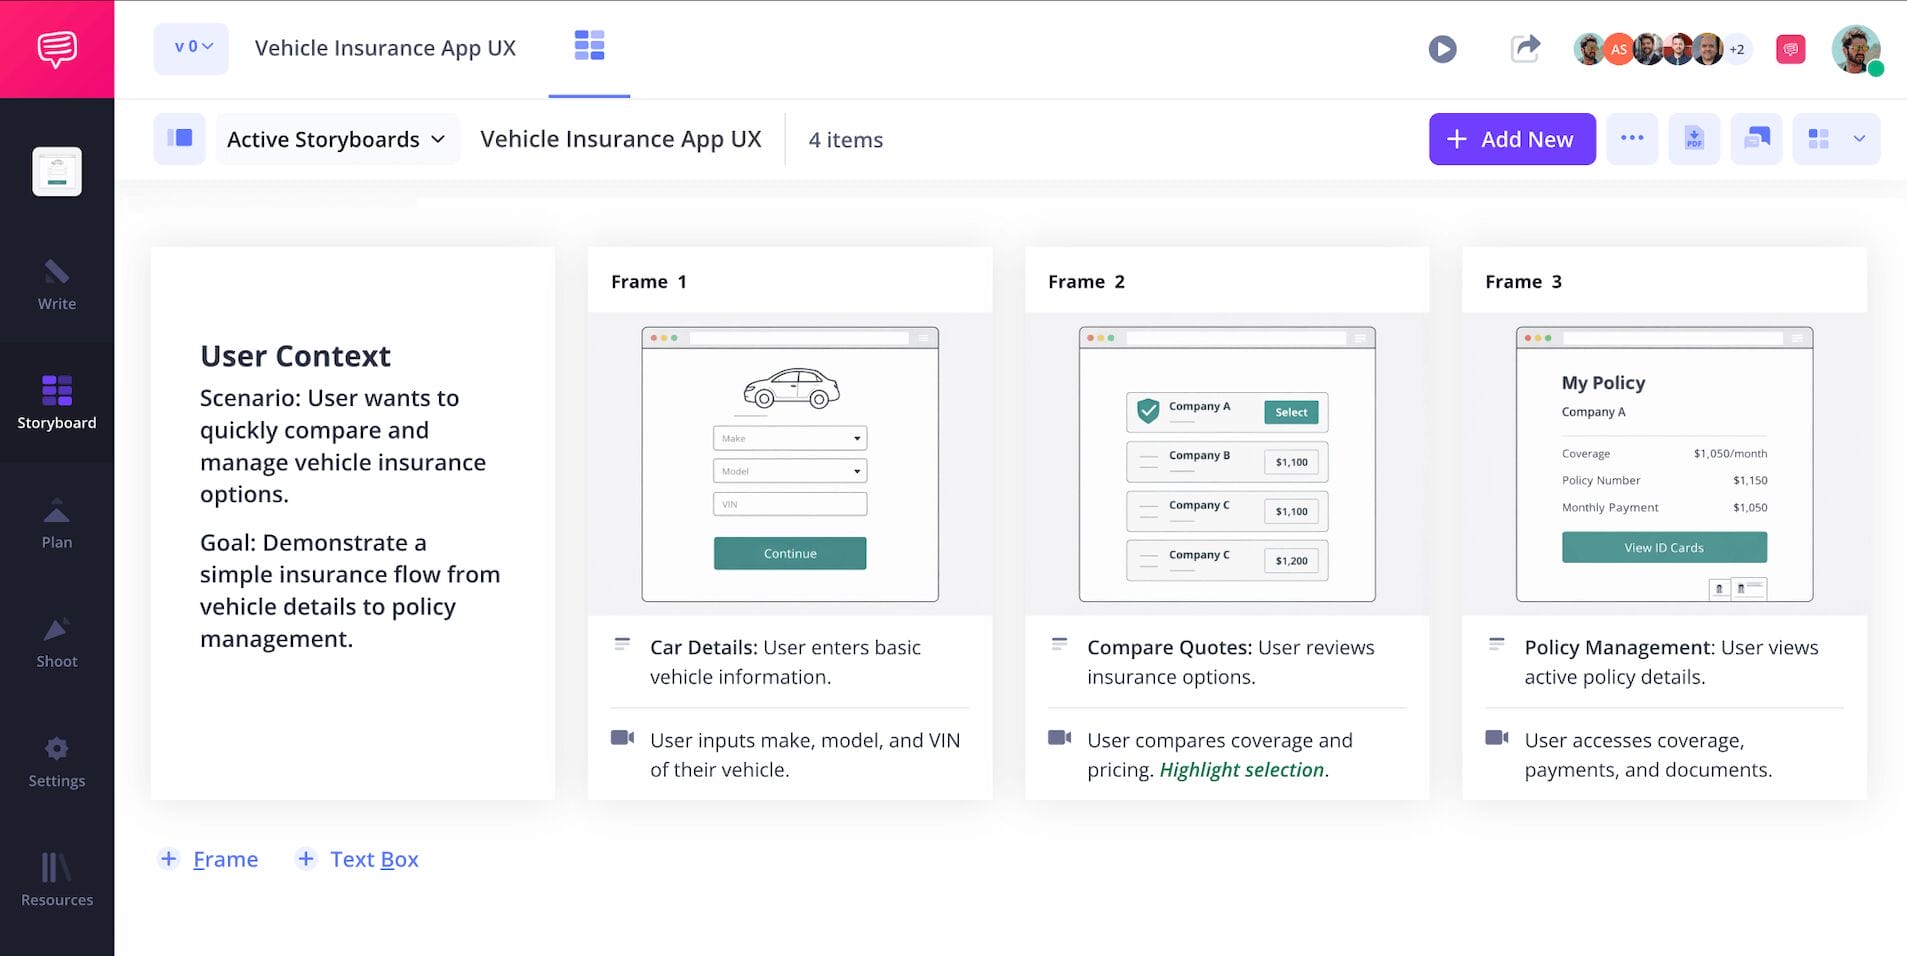Click the playback button in the top bar
This screenshot has height=956, width=1907.
1442,48
